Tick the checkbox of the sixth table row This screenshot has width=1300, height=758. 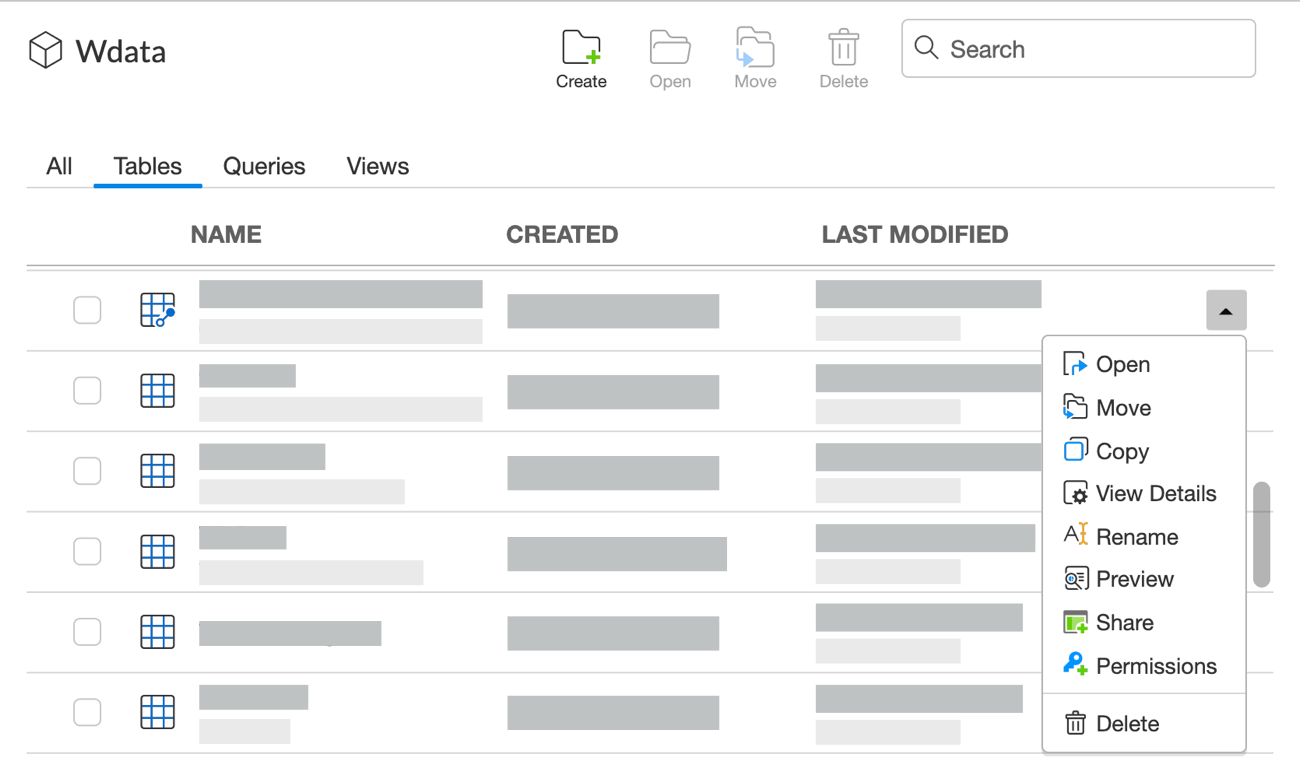(87, 712)
